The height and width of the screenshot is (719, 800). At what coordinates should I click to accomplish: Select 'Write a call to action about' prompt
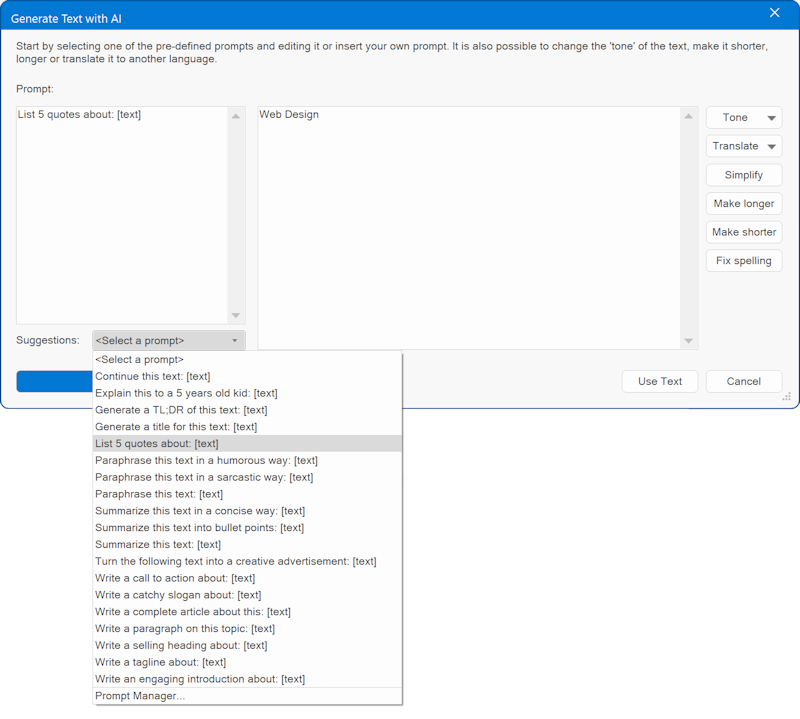coord(247,579)
